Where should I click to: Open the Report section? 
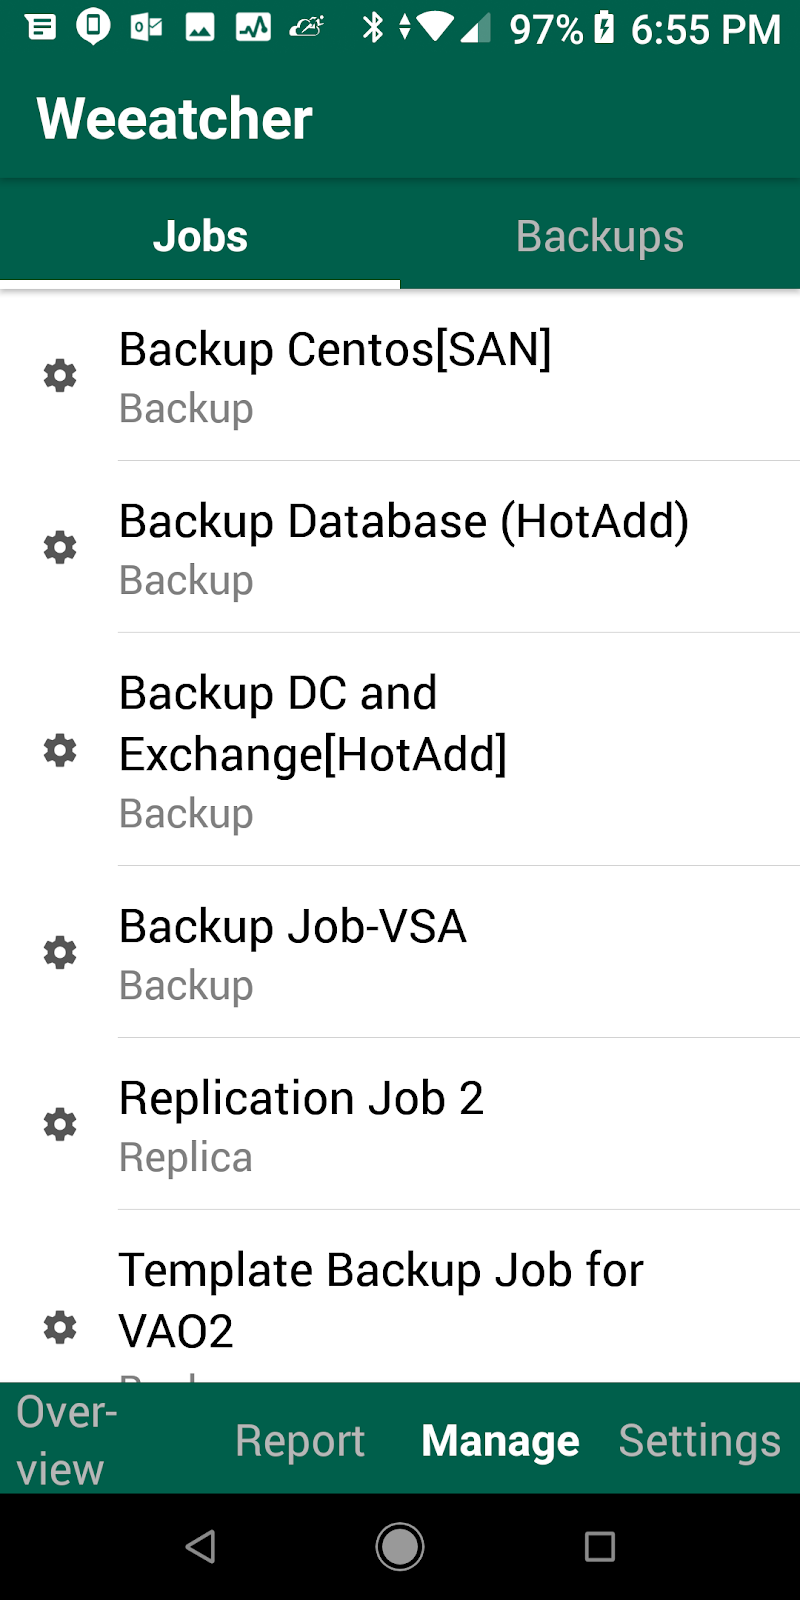(x=300, y=1441)
